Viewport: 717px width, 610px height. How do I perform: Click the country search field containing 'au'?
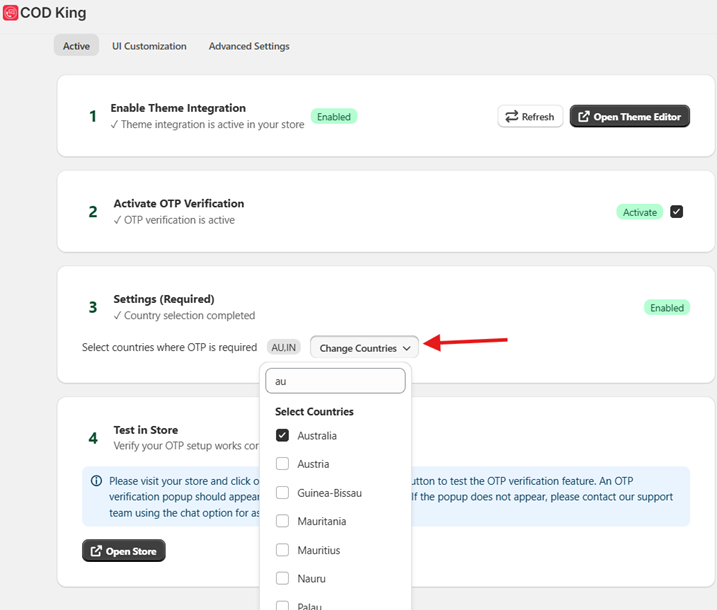pyautogui.click(x=335, y=381)
